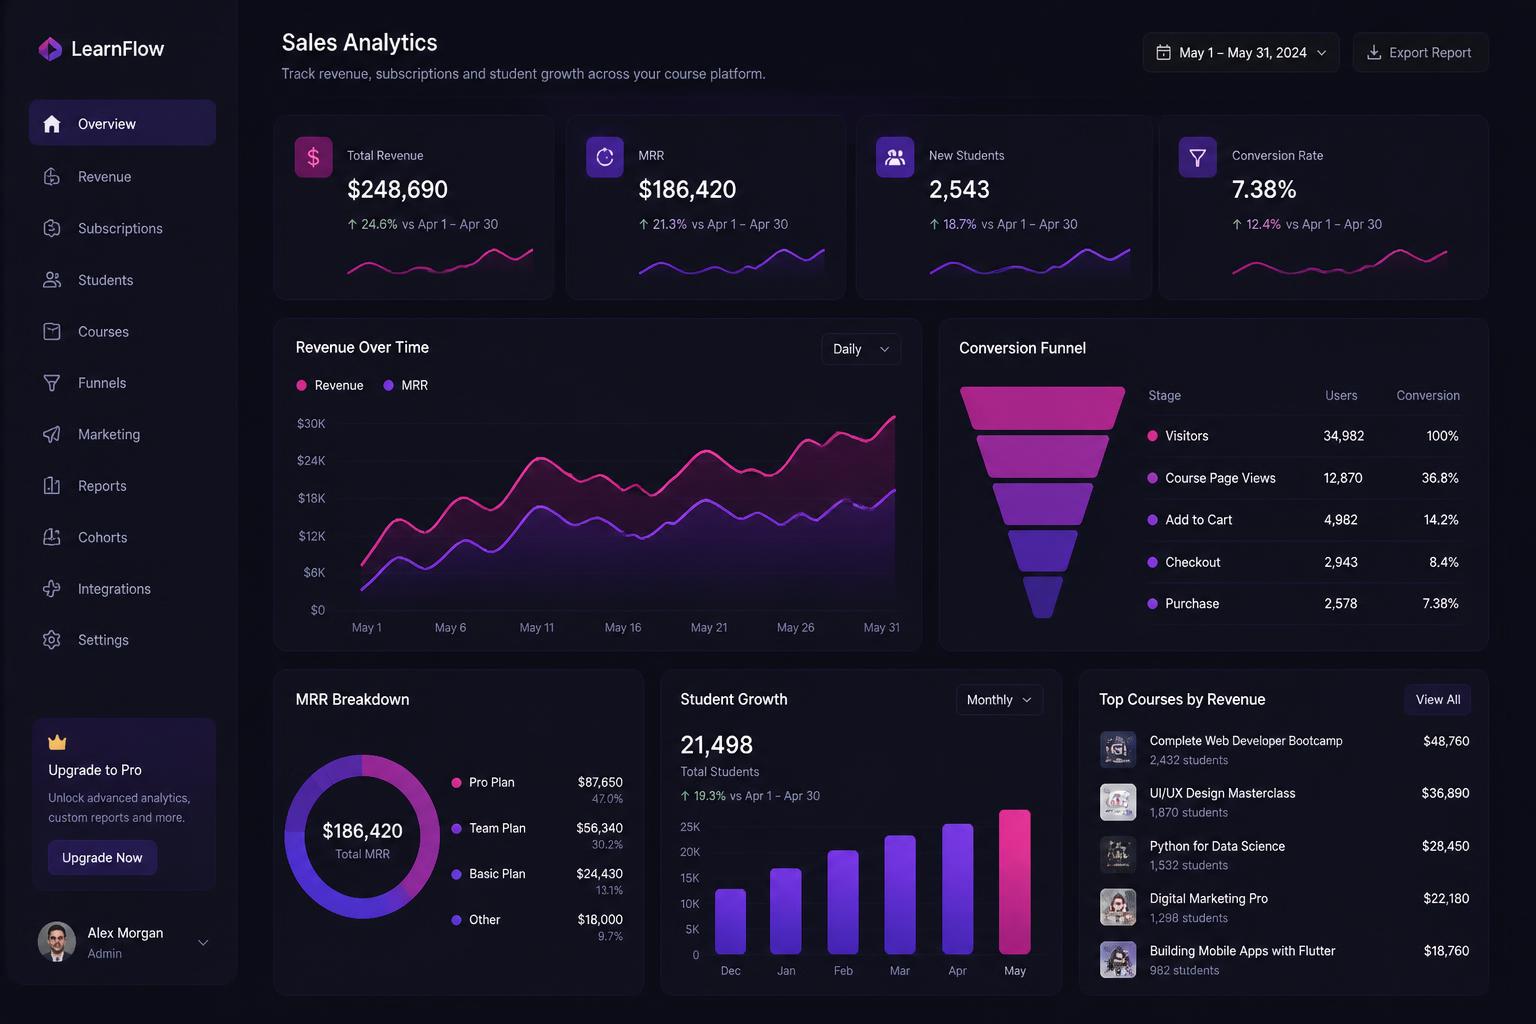Click the Python for Data Science thumbnail
Screen dimensions: 1536x1024
(1118, 855)
